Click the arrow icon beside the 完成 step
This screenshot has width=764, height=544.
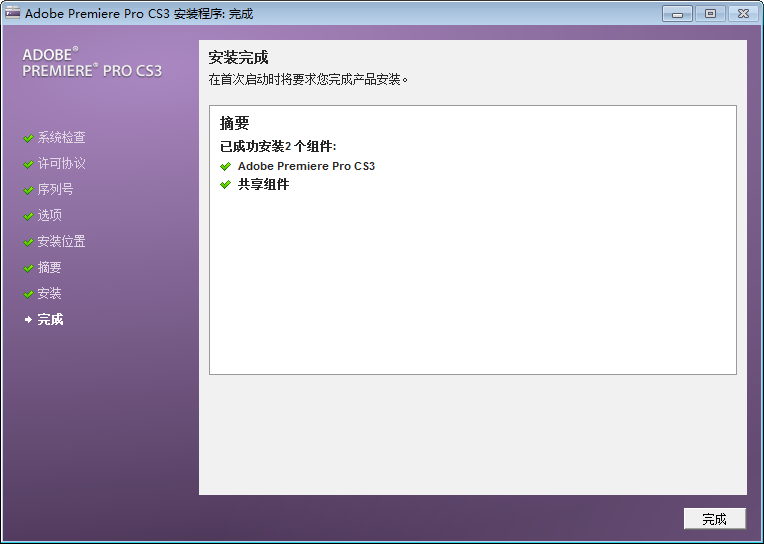point(28,320)
